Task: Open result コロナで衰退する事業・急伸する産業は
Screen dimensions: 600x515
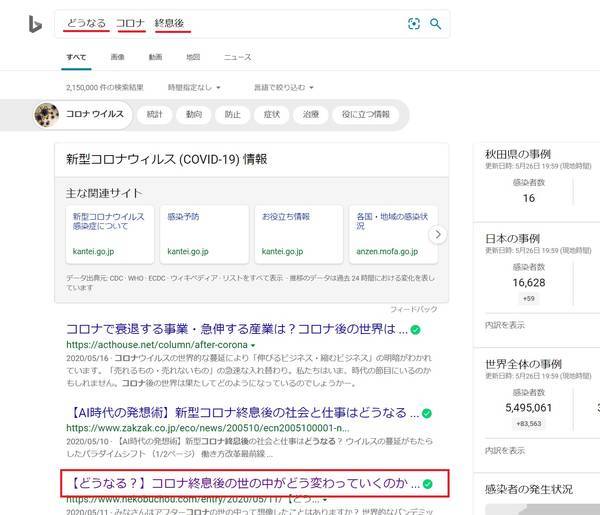Action: 236,329
